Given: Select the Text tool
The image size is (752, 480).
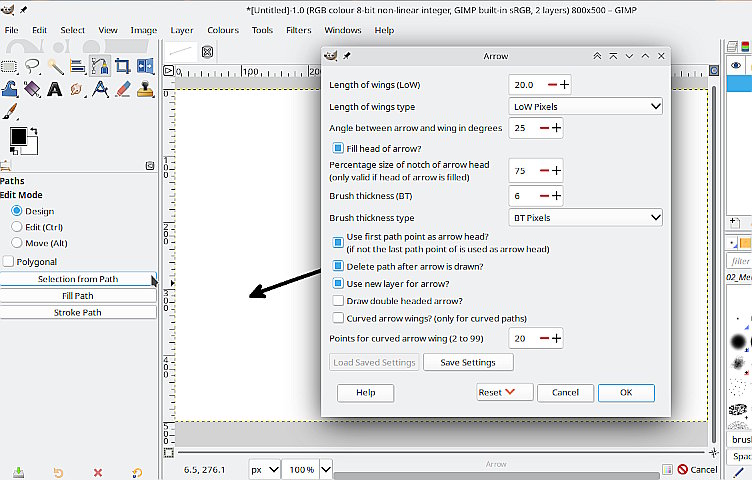Looking at the screenshot, I should 55,89.
